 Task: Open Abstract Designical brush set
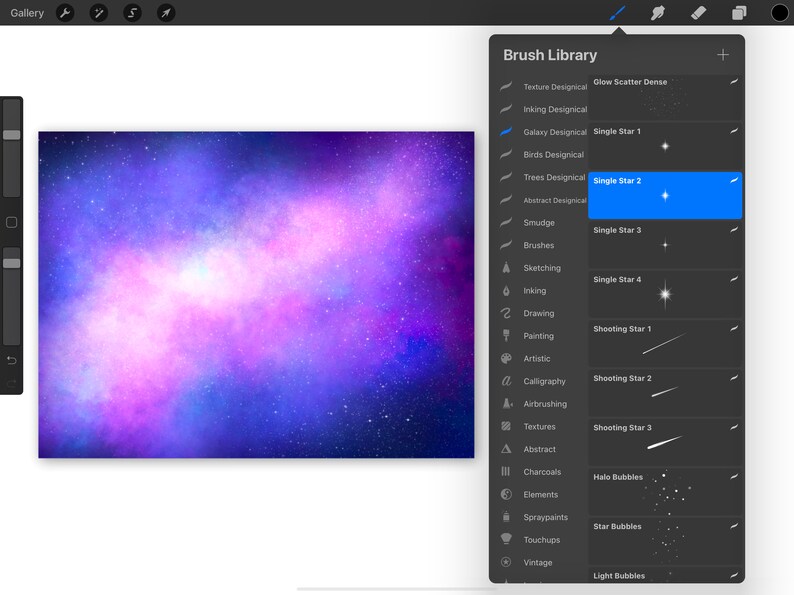(x=543, y=200)
